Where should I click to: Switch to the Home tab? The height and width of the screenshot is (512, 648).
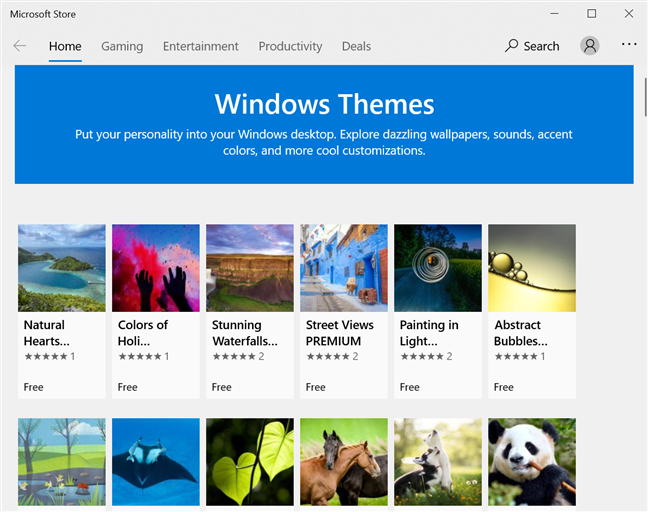pyautogui.click(x=65, y=46)
